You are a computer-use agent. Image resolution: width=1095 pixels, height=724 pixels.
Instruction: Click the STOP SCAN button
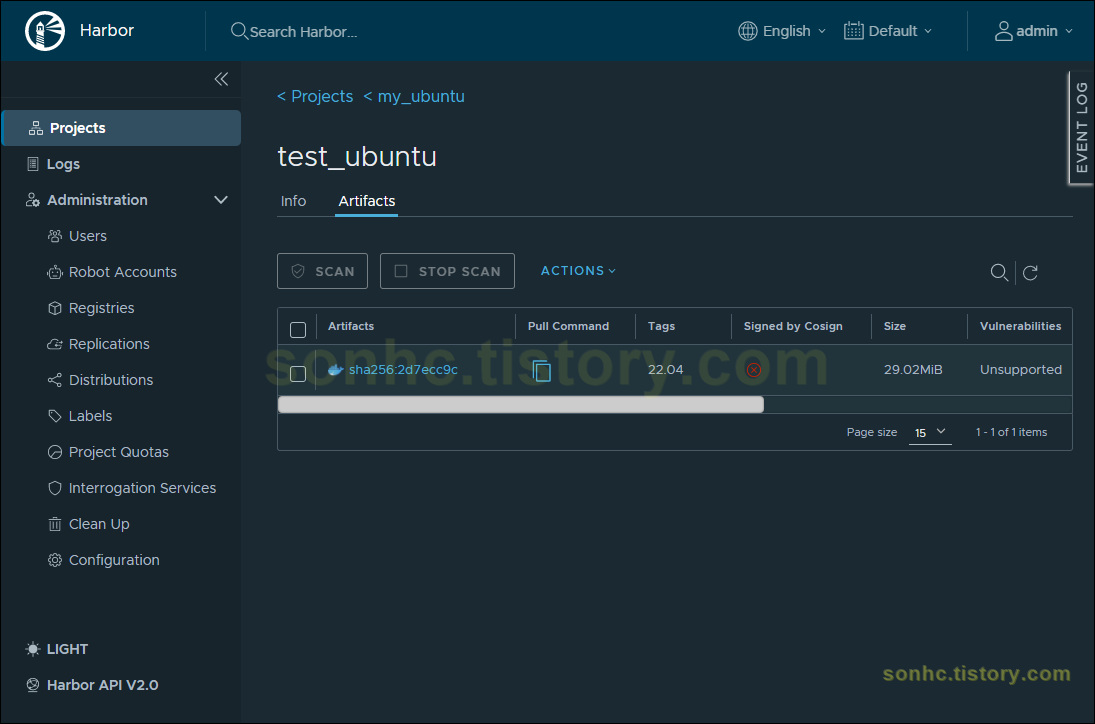tap(447, 271)
